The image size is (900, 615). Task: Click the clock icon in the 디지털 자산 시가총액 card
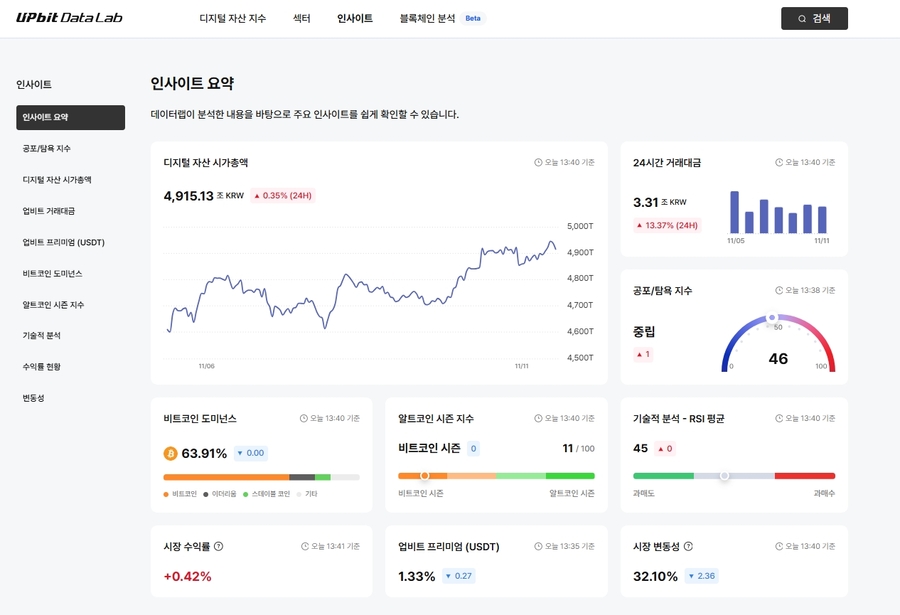tap(537, 162)
